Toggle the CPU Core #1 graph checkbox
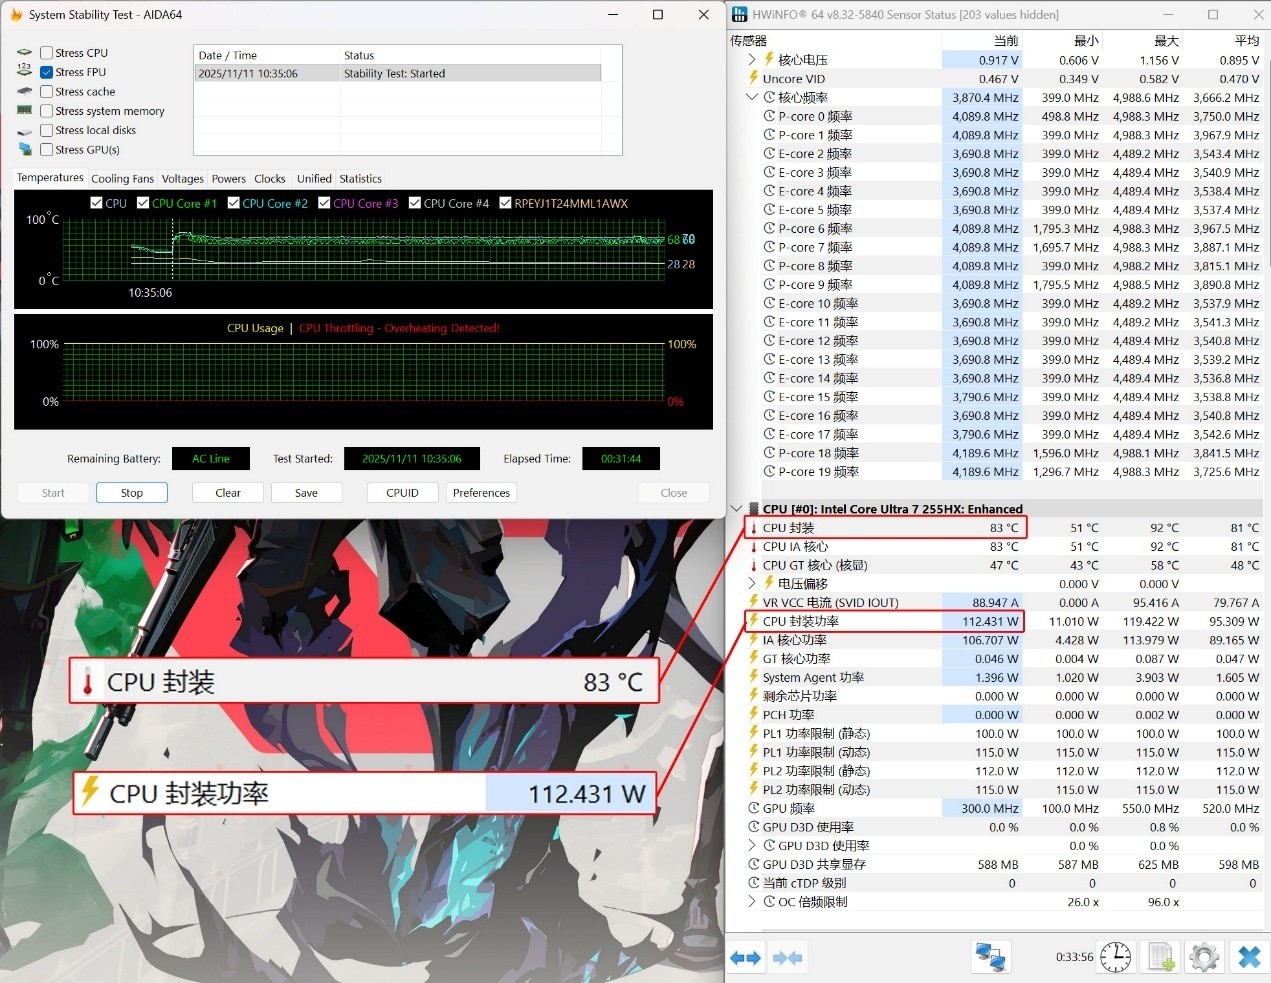Screen dimensions: 1271x983 click(143, 203)
